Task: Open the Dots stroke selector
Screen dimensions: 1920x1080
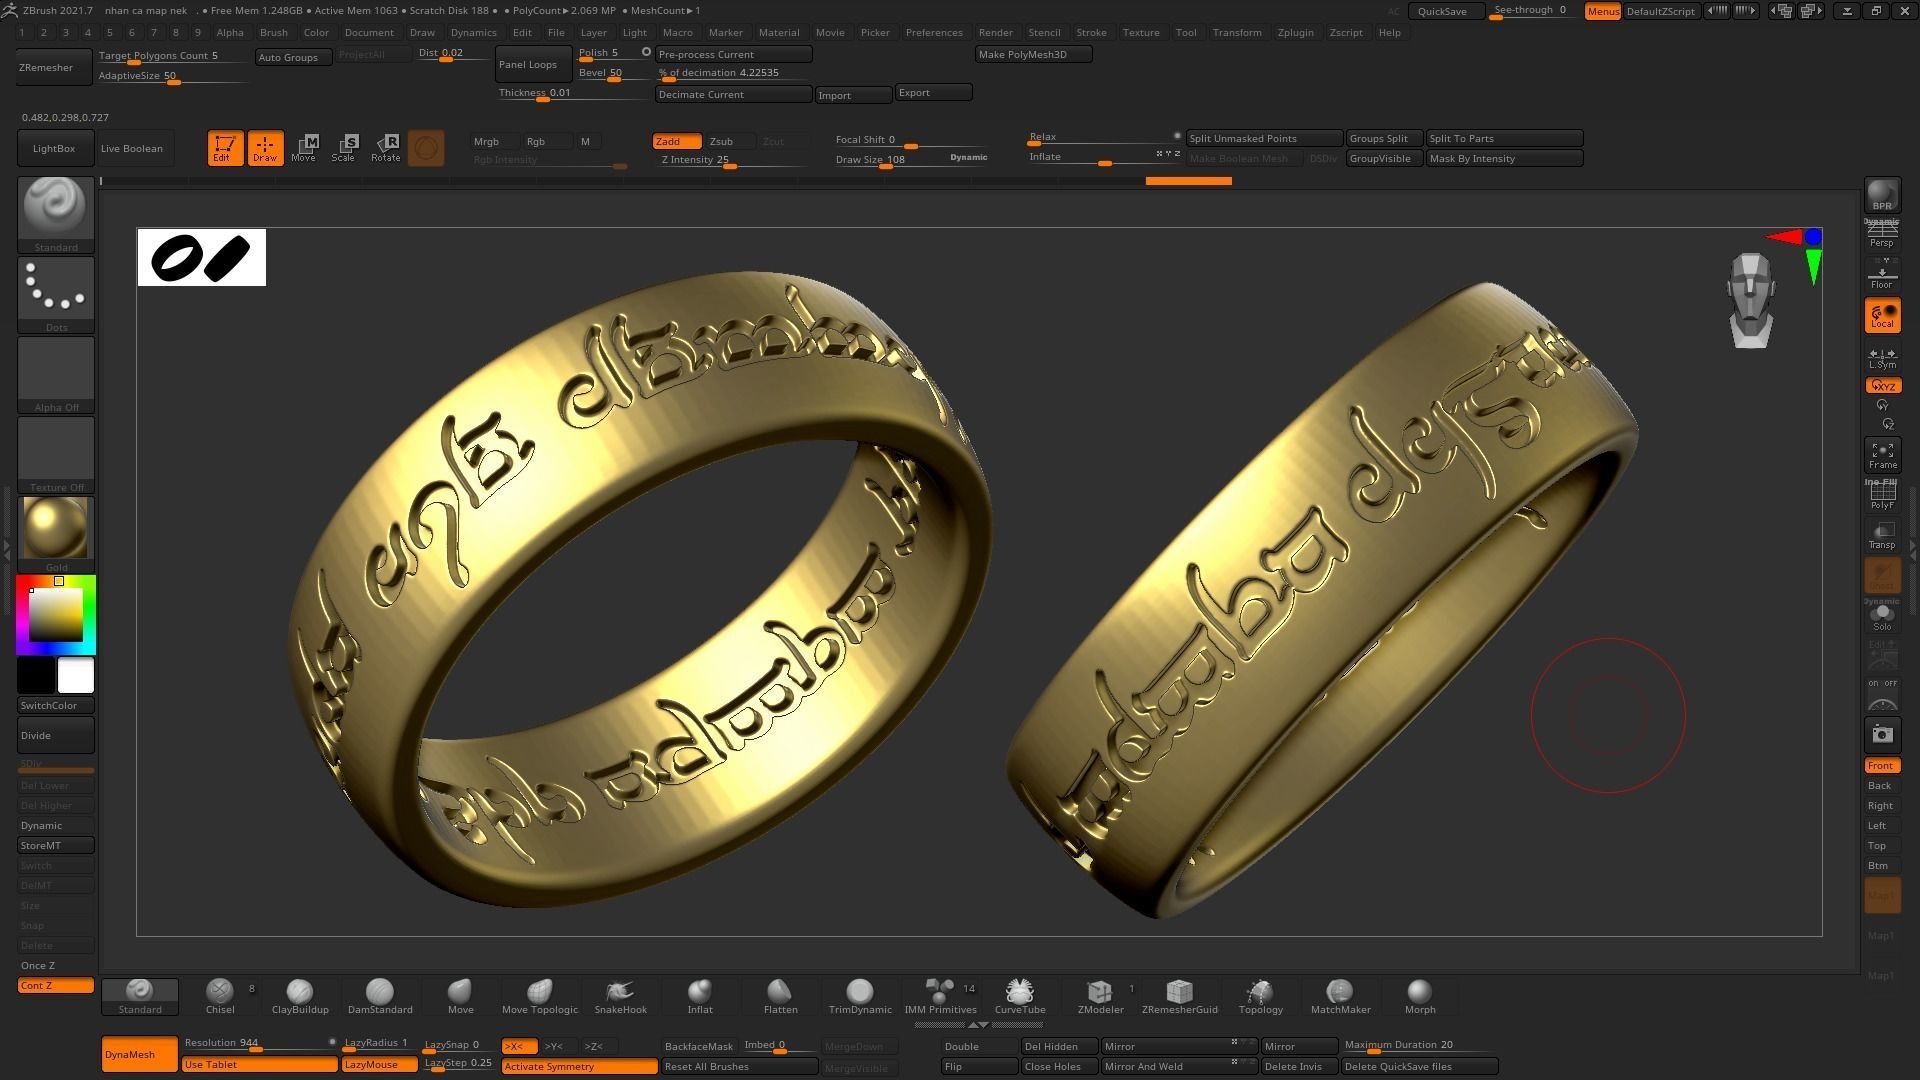Action: click(x=56, y=295)
